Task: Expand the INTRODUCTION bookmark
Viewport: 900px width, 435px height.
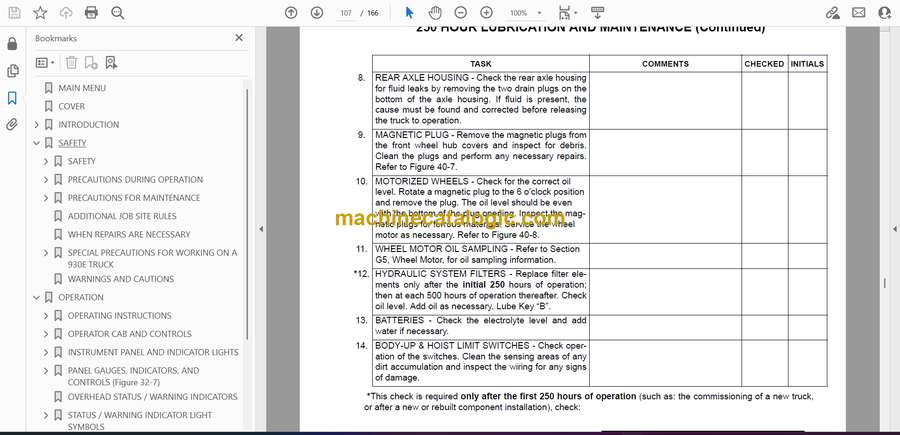Action: point(37,125)
